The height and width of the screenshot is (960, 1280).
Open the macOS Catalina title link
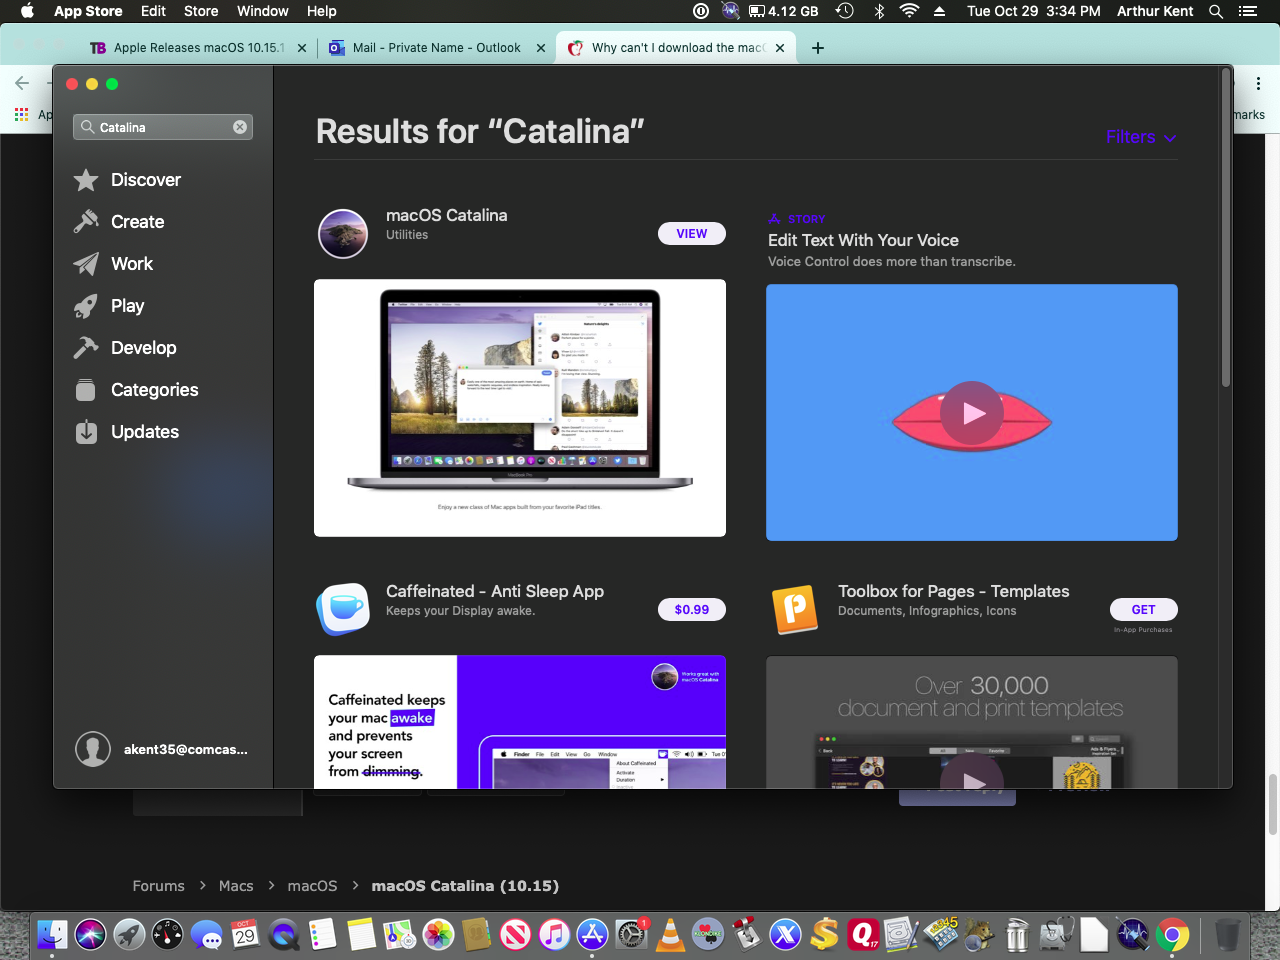click(x=447, y=215)
